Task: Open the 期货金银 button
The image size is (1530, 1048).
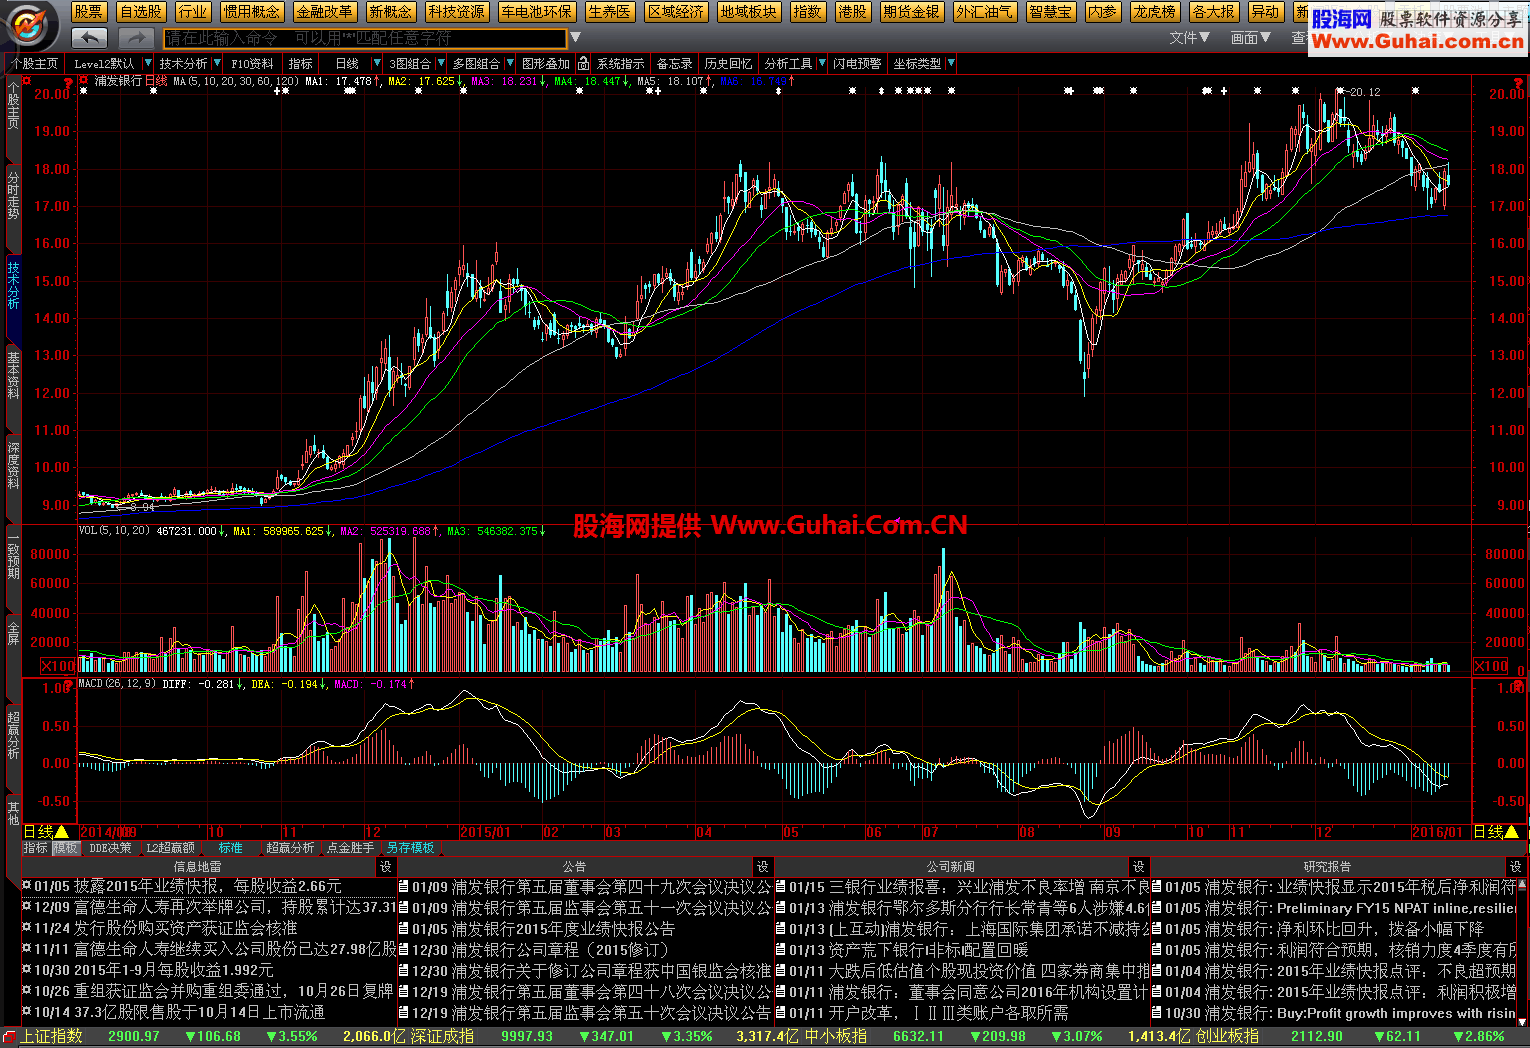Action: pyautogui.click(x=911, y=12)
